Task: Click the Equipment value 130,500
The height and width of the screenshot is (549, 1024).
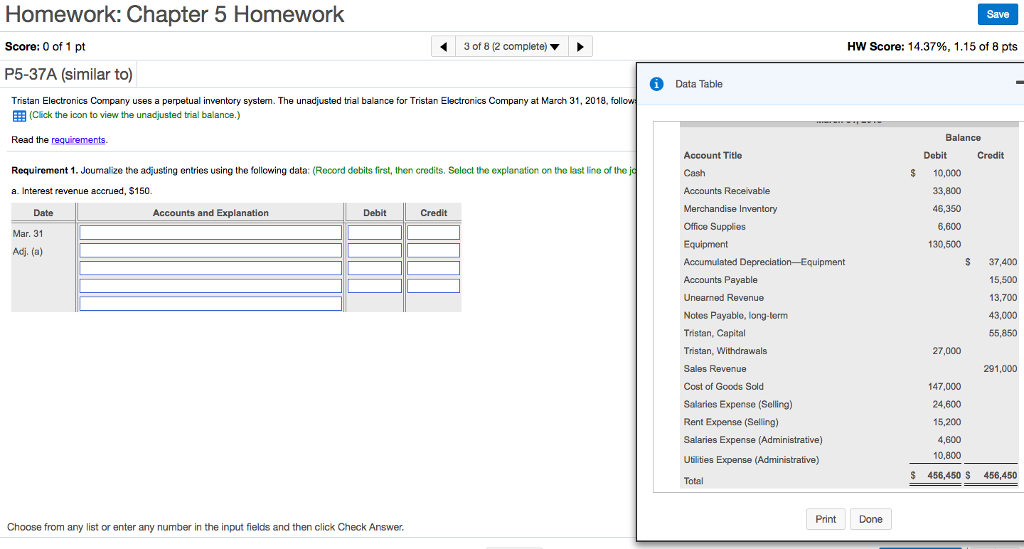Action: [944, 244]
